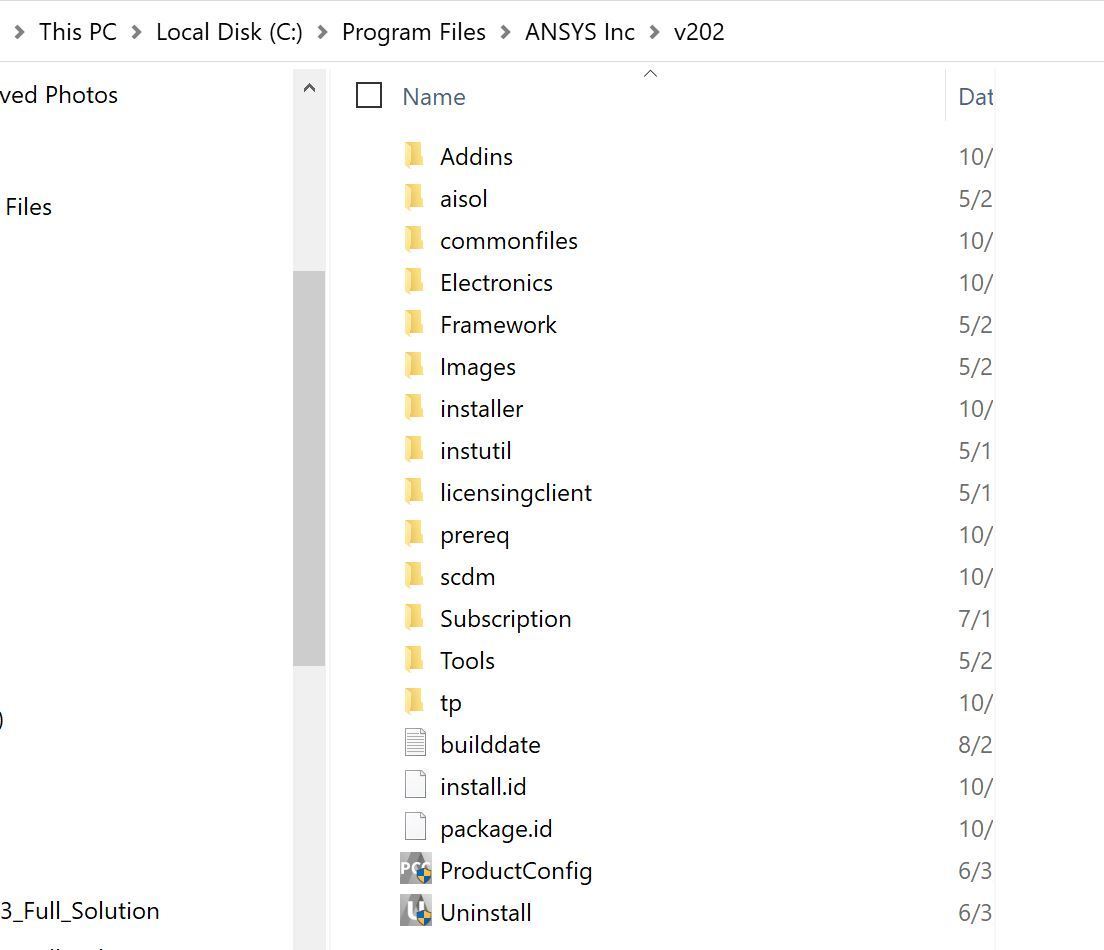Select the installer folder name
This screenshot has width=1104, height=950.
(x=482, y=408)
